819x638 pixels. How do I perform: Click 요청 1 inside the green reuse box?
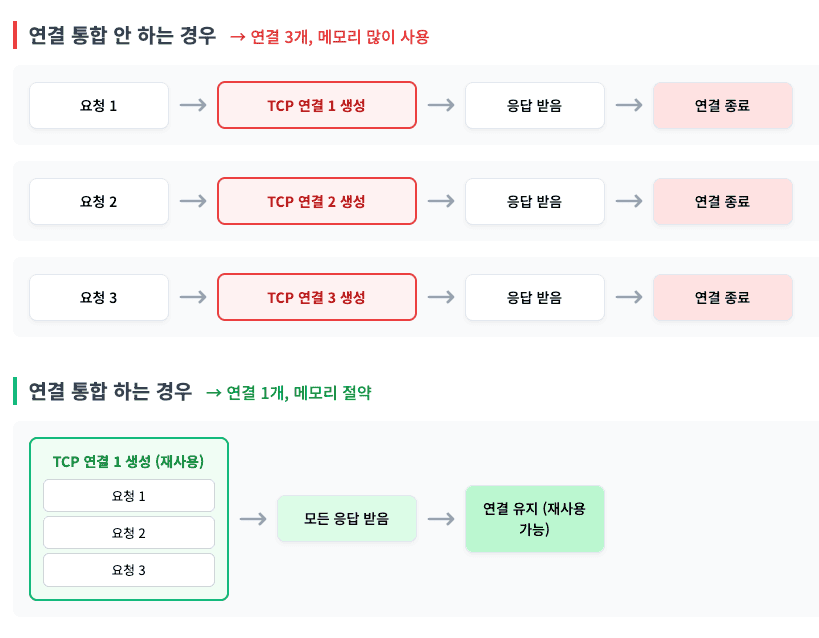128,496
